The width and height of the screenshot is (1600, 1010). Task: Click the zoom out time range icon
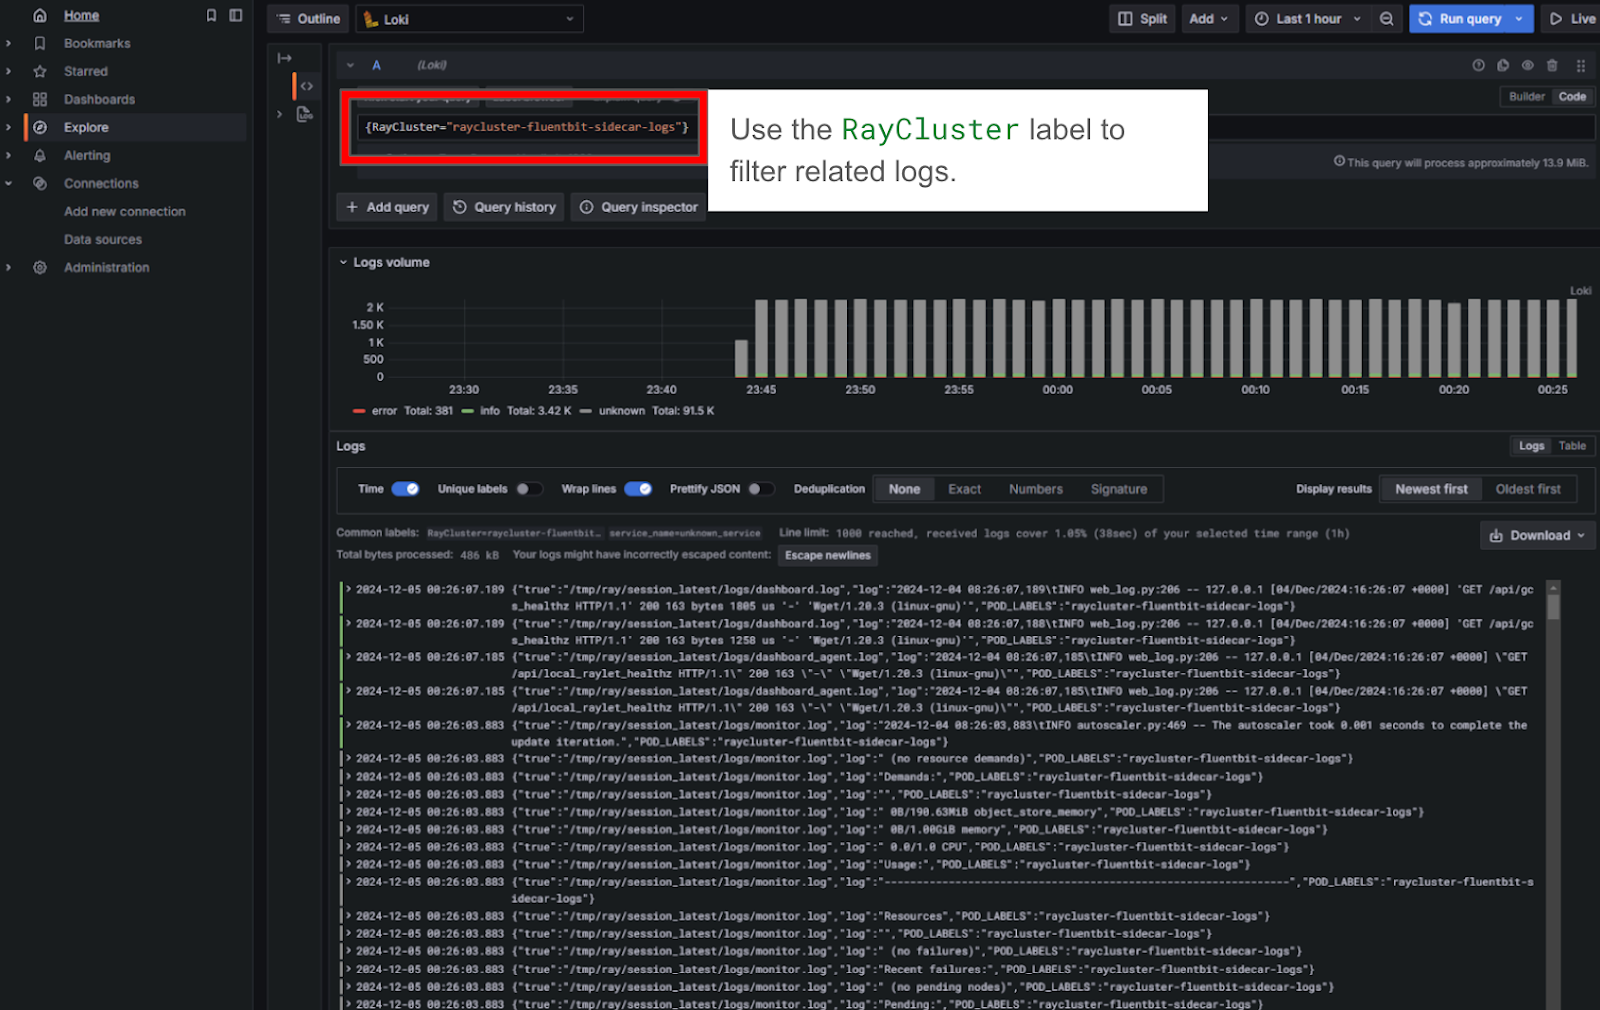pos(1386,19)
